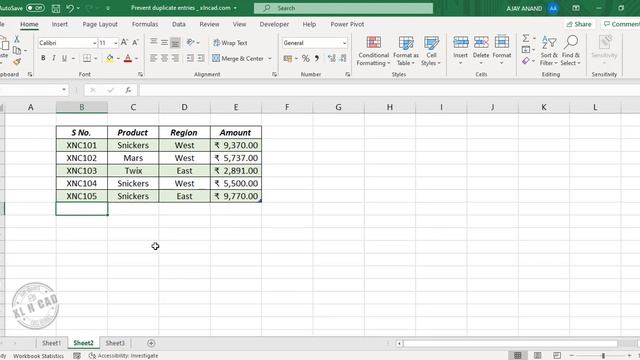This screenshot has height=360, width=640.
Task: Click Accessibility: Investigate status
Action: (x=123, y=356)
